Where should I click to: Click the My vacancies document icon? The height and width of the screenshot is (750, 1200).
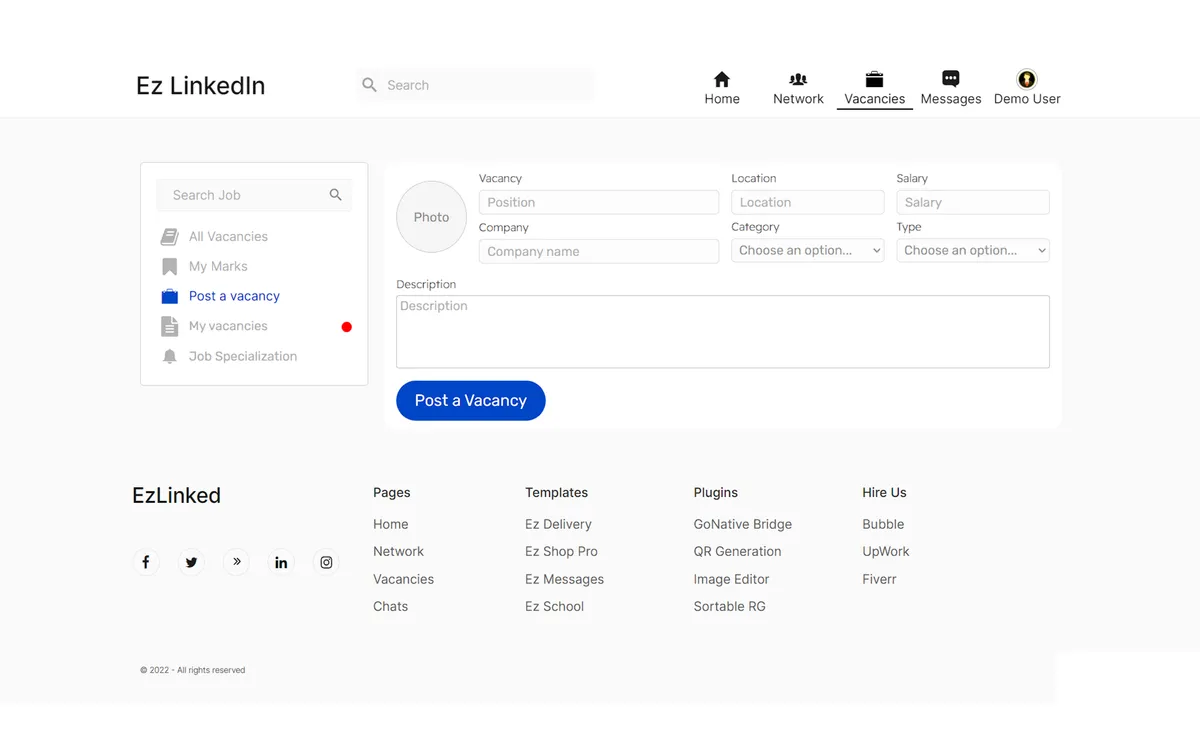pyautogui.click(x=170, y=326)
